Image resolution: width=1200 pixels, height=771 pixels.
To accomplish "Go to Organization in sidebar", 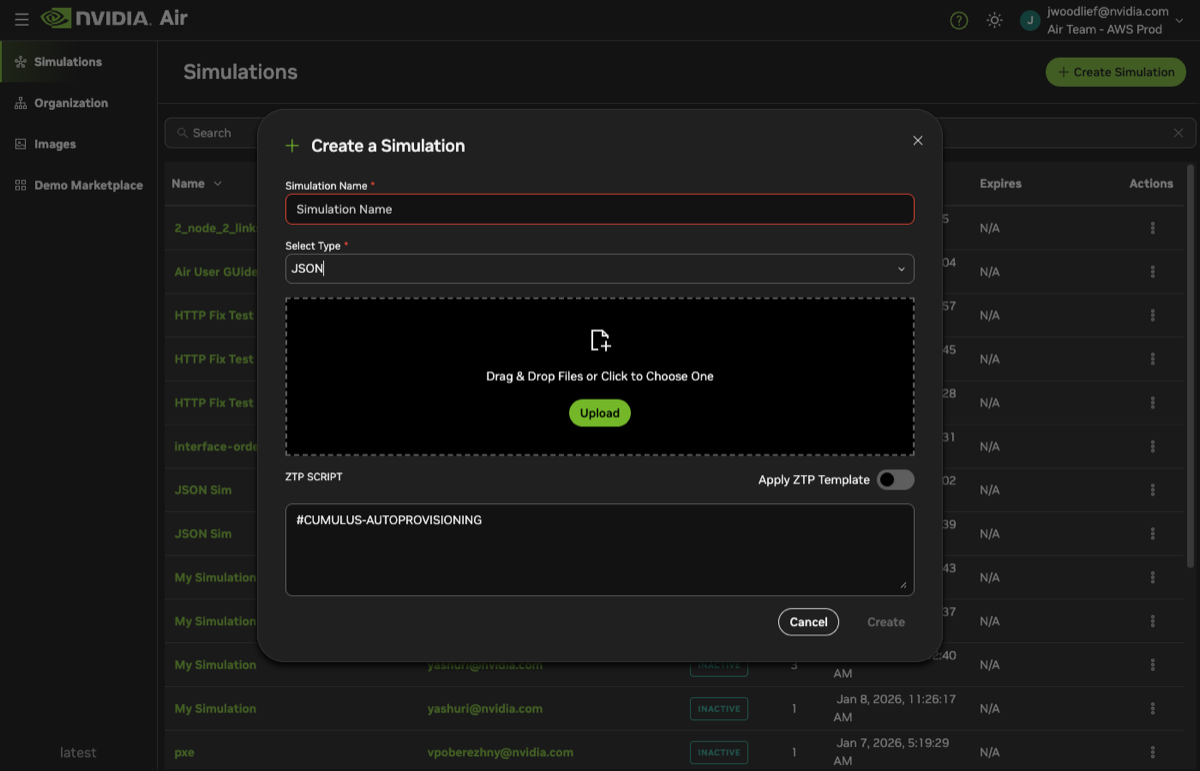I will (70, 103).
